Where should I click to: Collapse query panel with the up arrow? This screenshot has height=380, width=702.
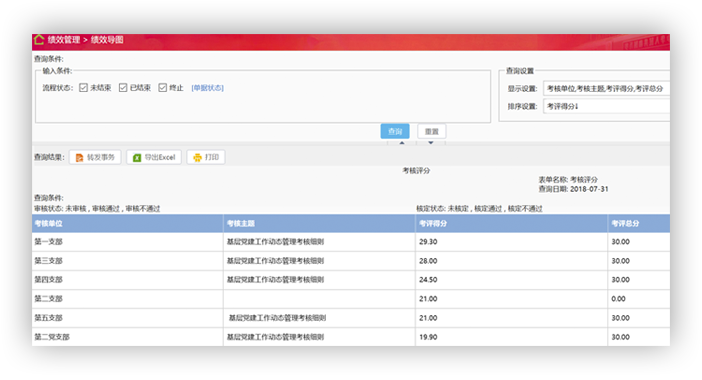pyautogui.click(x=402, y=143)
